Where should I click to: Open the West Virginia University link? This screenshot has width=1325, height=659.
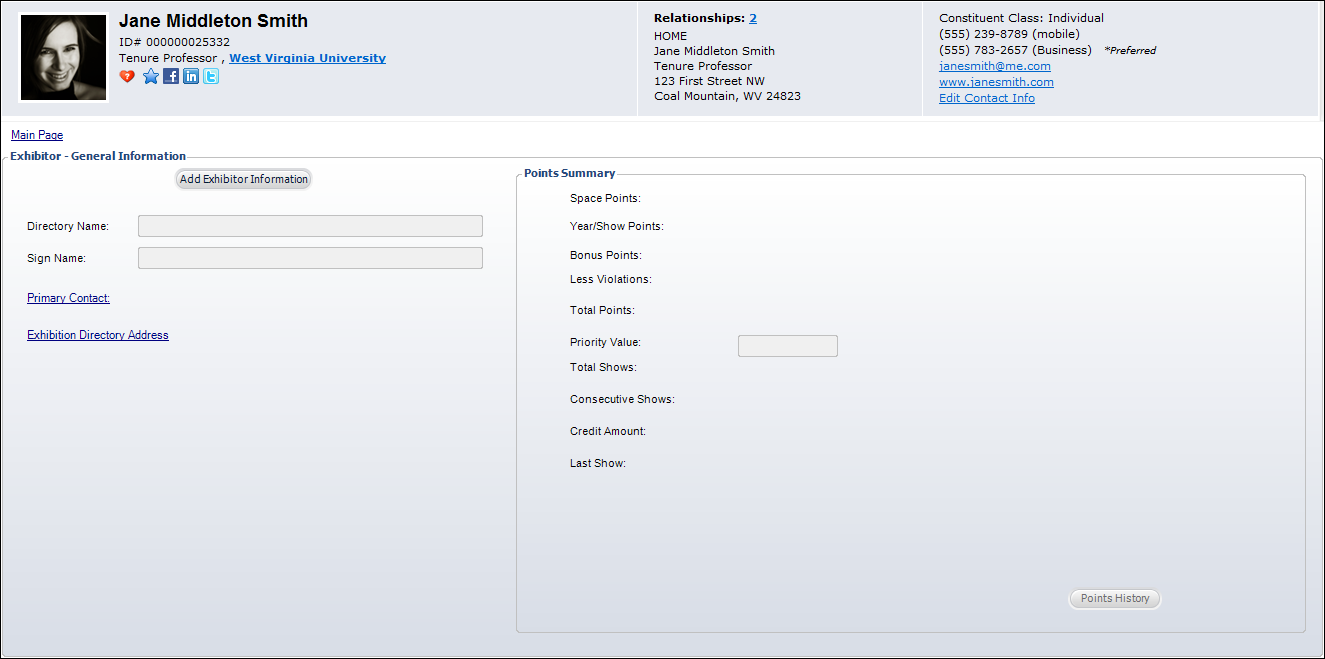coord(307,58)
